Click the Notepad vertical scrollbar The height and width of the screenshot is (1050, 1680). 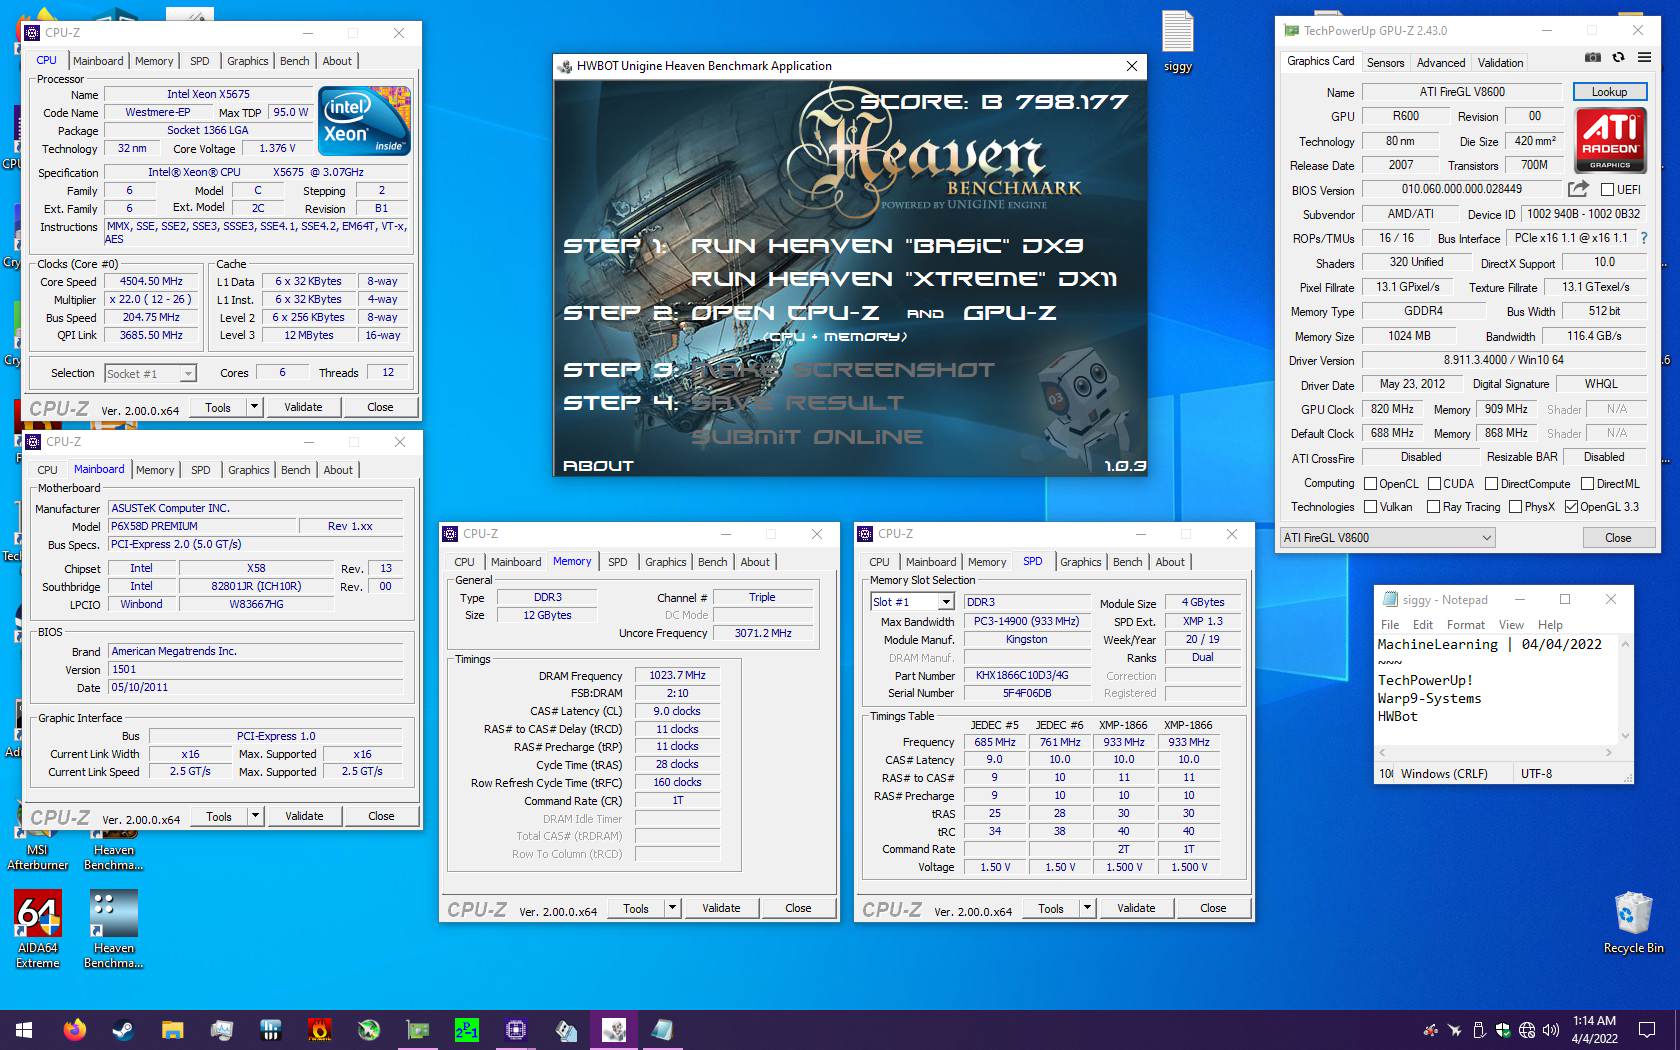1625,690
